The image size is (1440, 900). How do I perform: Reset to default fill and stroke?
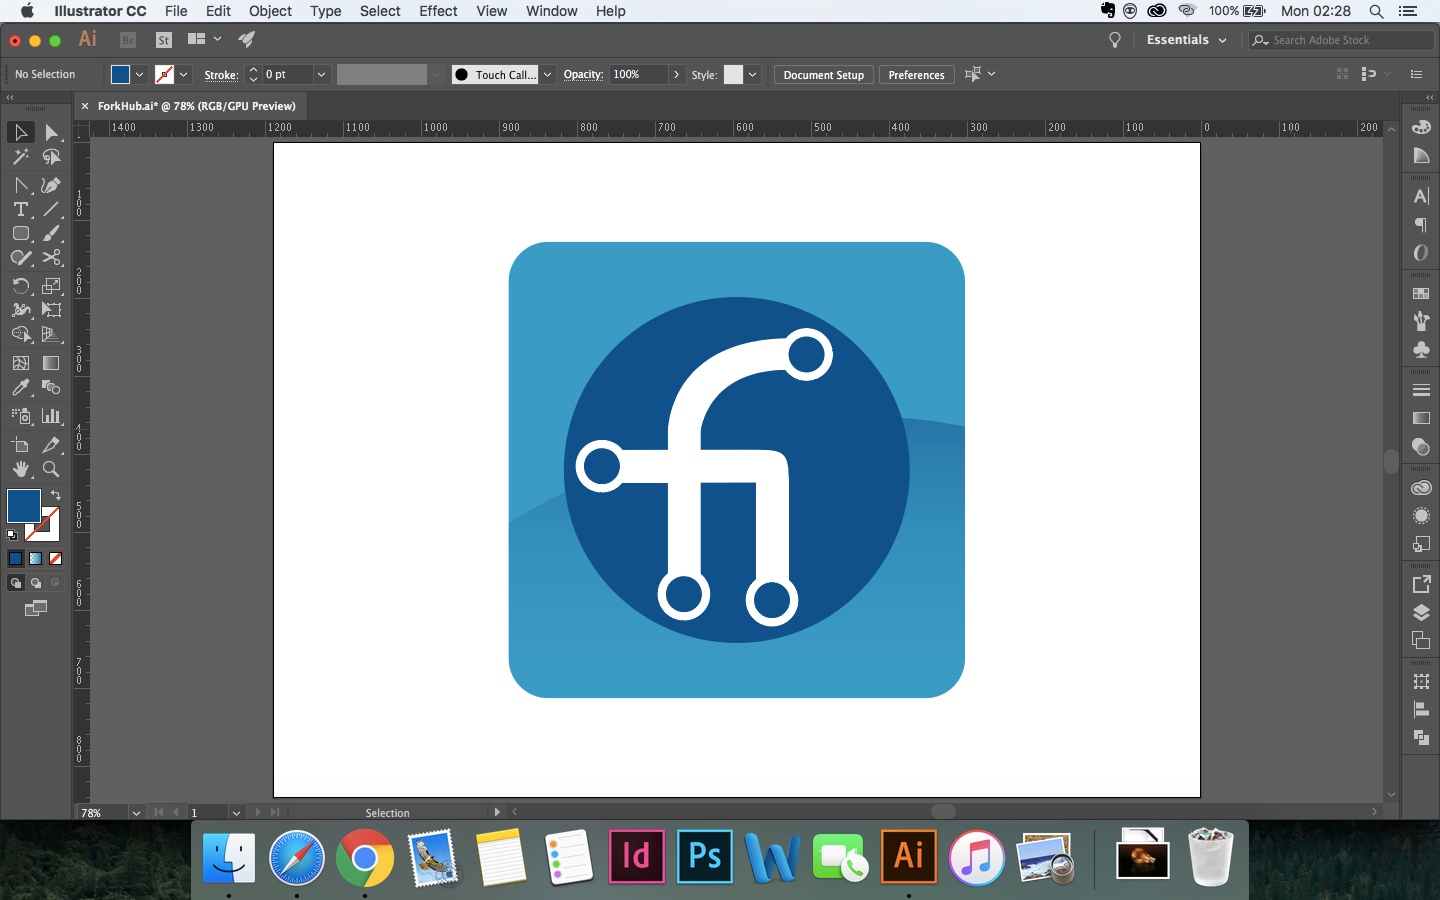(x=12, y=535)
